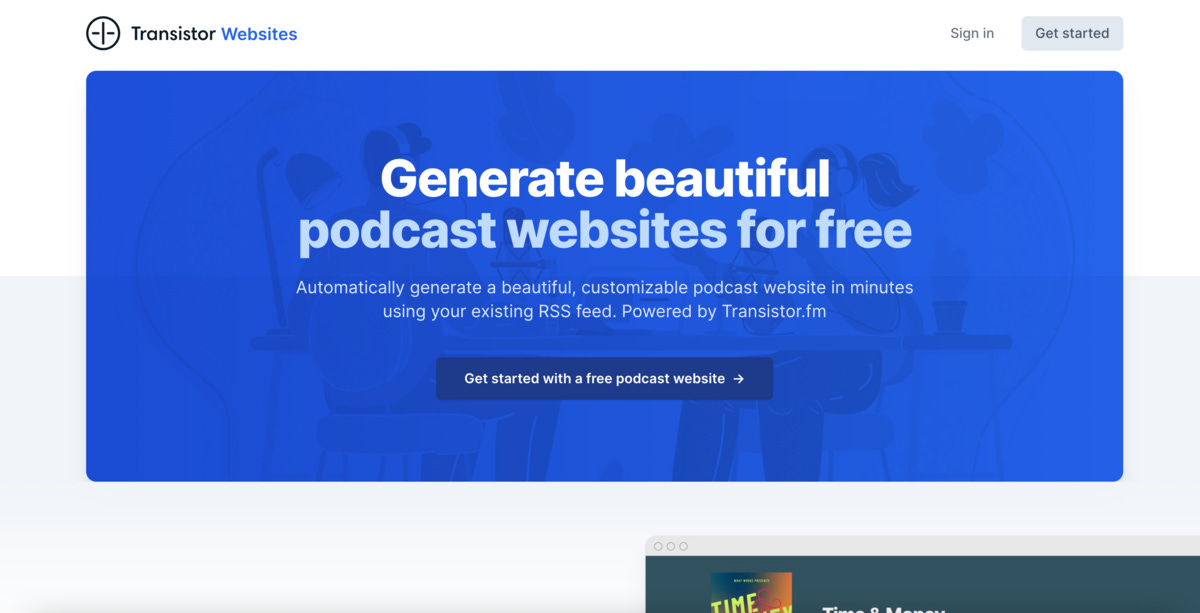Click the arrow icon on the free podcast button
This screenshot has width=1200, height=613.
[739, 379]
